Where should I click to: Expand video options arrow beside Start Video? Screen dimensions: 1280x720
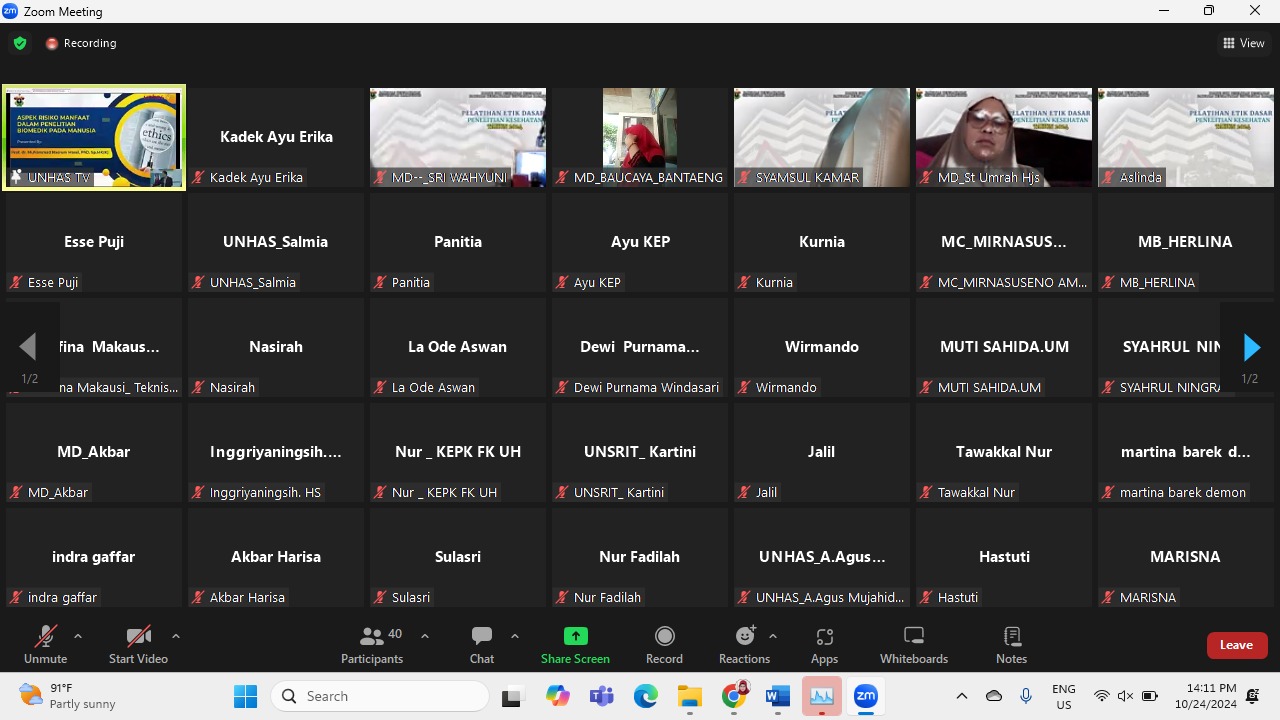pyautogui.click(x=176, y=636)
